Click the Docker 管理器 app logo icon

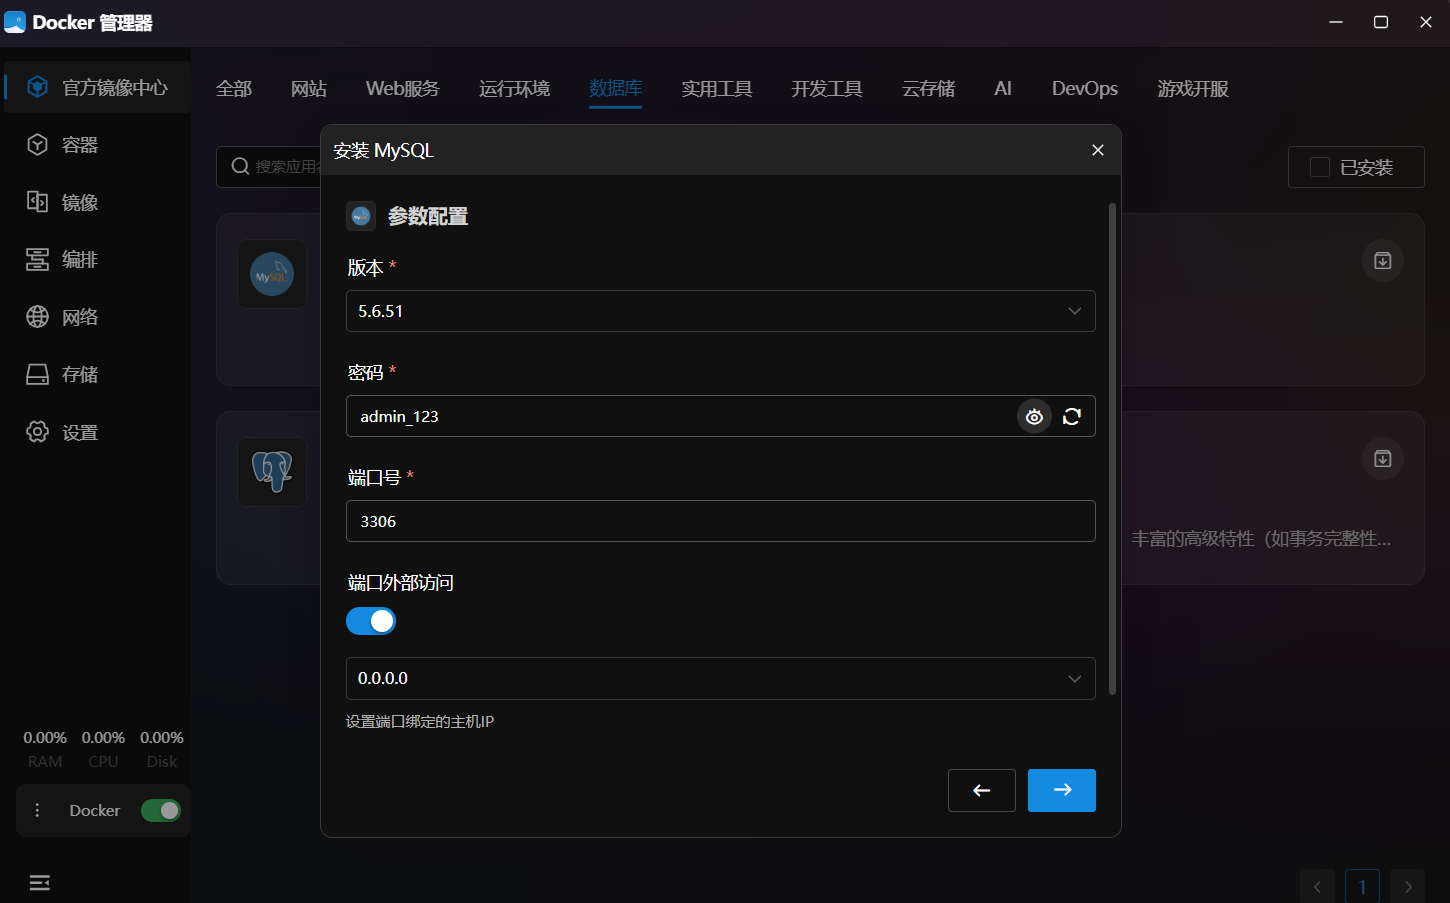coord(15,22)
